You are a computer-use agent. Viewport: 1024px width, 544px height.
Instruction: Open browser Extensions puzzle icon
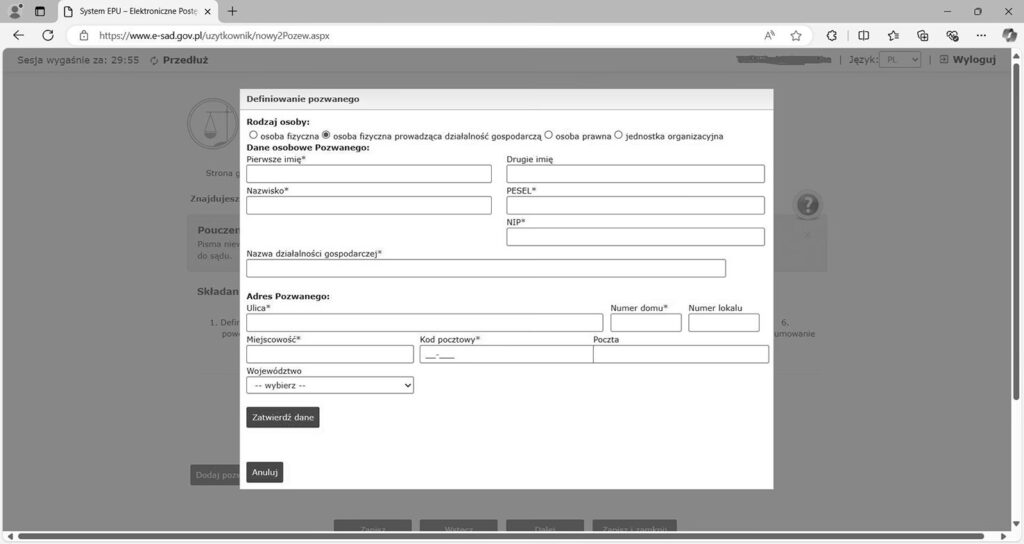pos(831,35)
